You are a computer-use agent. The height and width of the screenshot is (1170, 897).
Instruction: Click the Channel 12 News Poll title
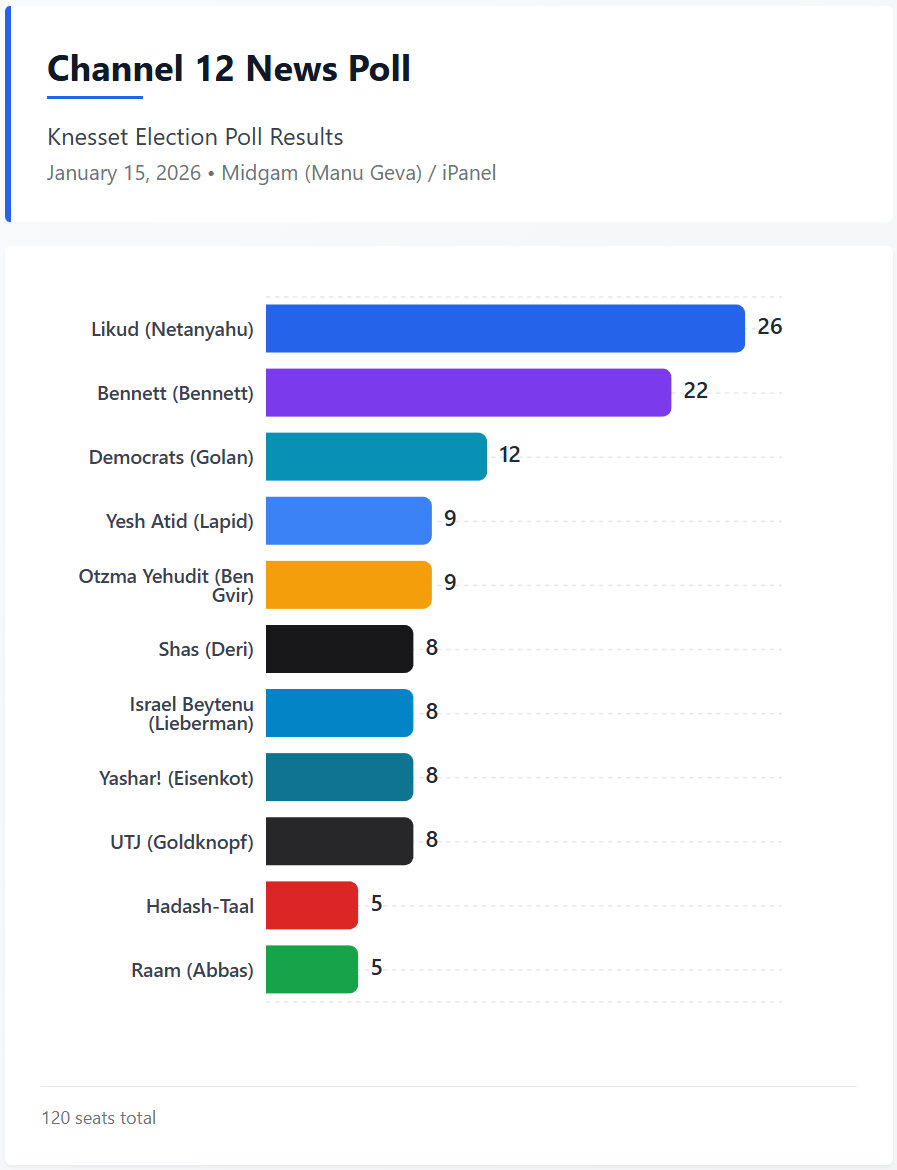click(x=229, y=69)
